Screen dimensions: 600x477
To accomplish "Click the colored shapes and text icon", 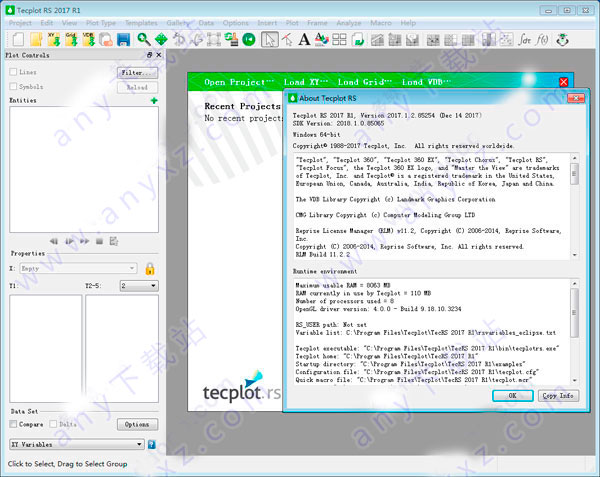I will tap(322, 39).
